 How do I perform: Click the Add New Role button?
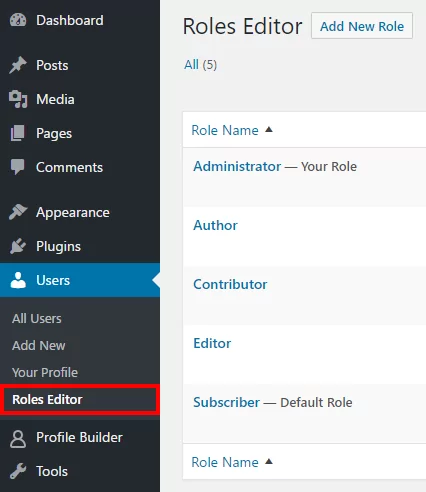point(362,26)
